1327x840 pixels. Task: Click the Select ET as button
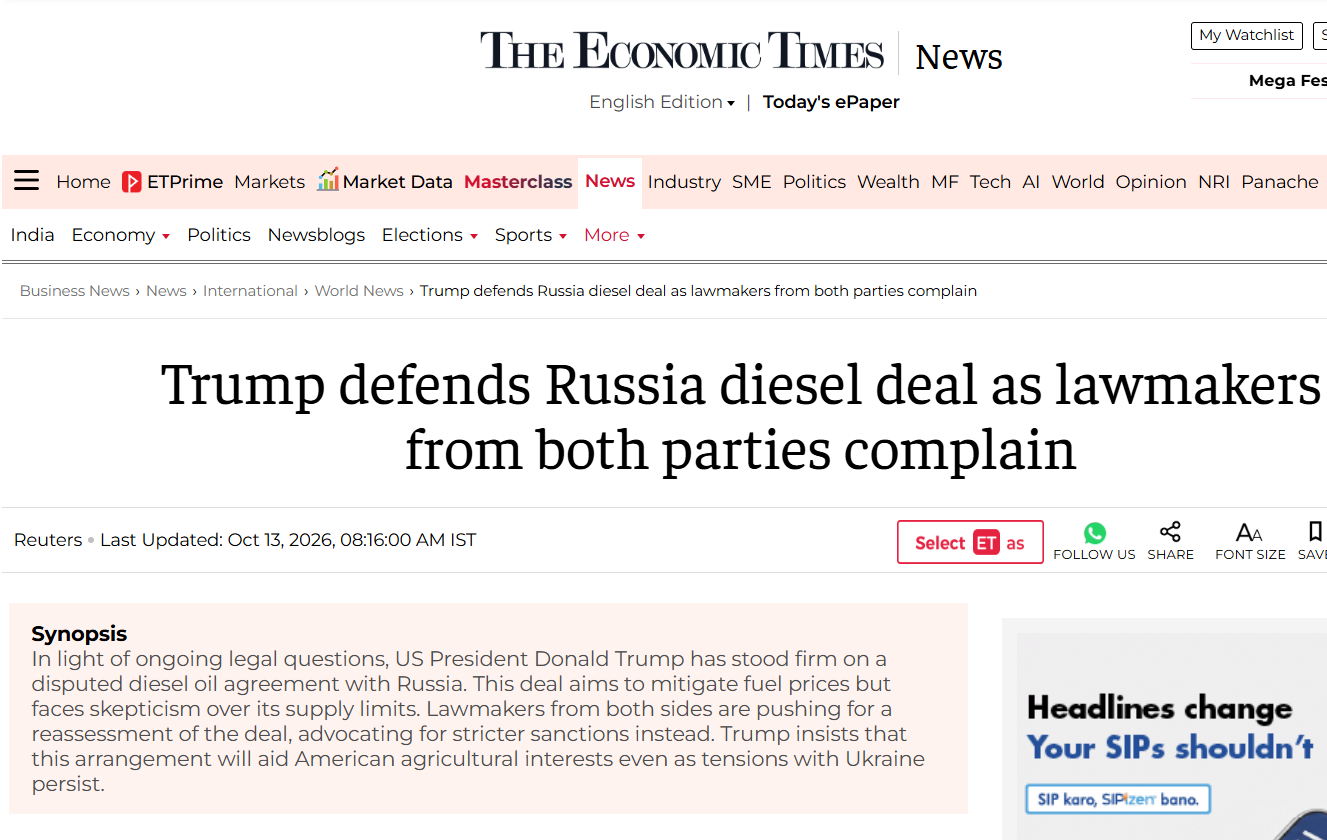[970, 542]
